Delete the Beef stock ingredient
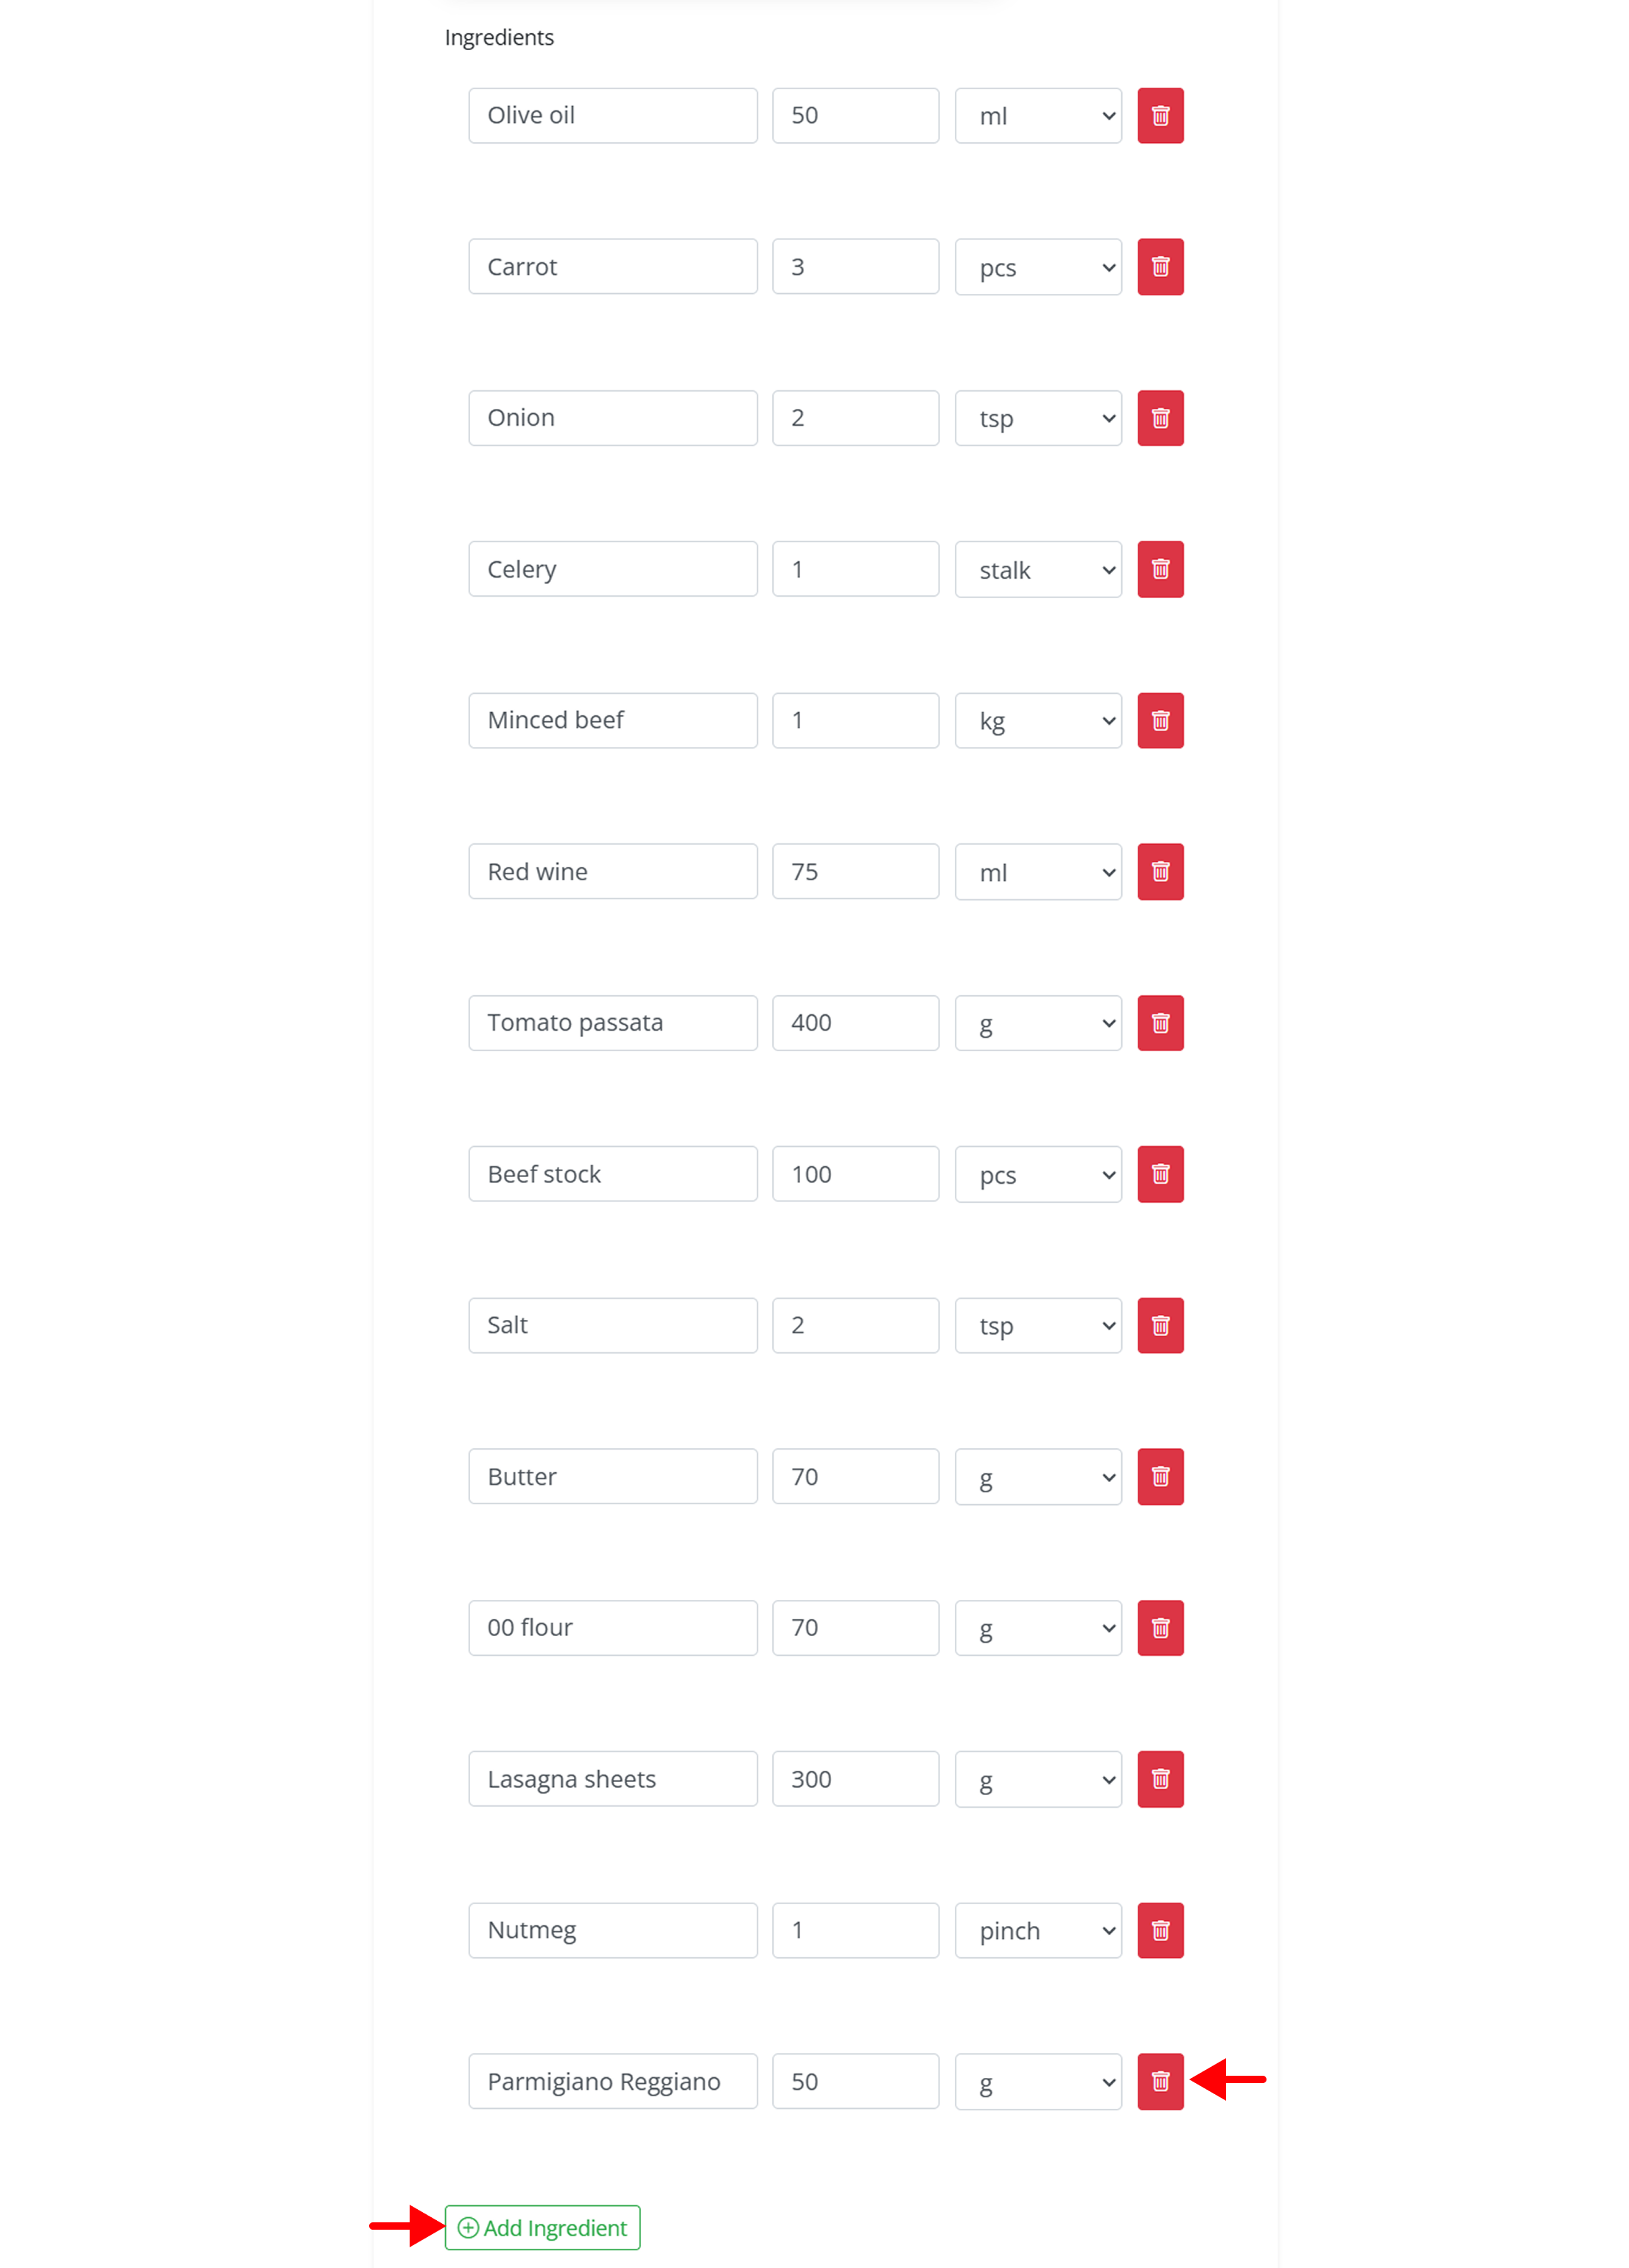This screenshot has width=1629, height=2268. click(1160, 1174)
